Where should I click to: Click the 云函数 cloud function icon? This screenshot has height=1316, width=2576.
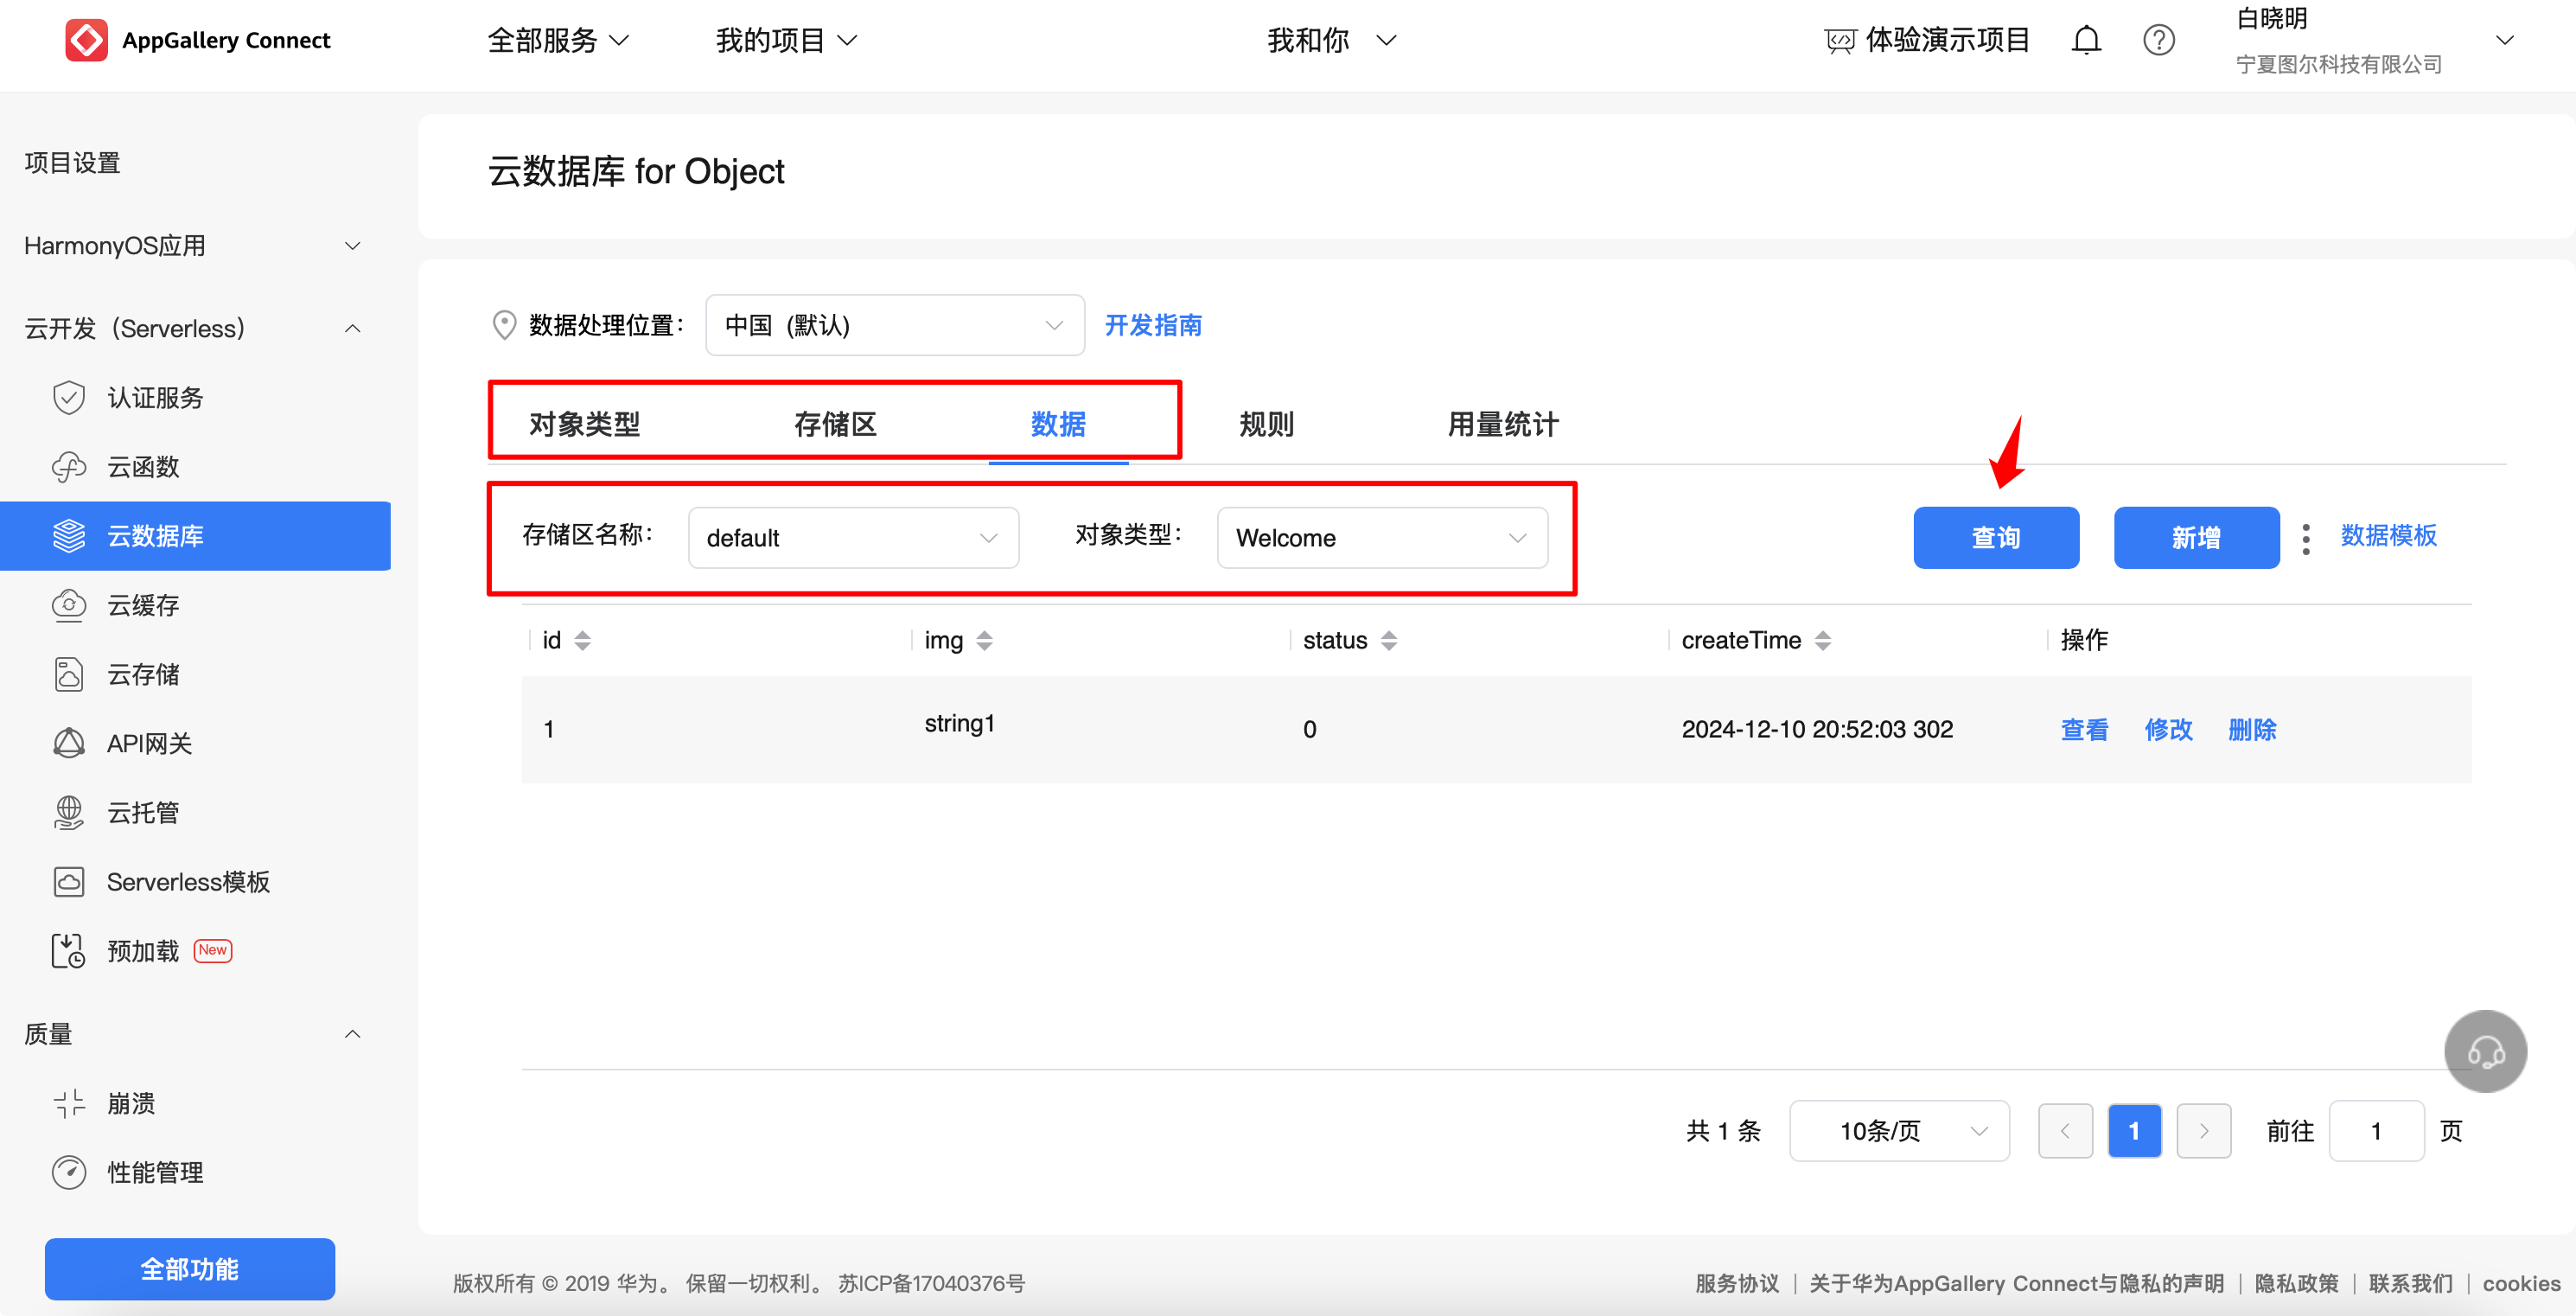click(69, 466)
